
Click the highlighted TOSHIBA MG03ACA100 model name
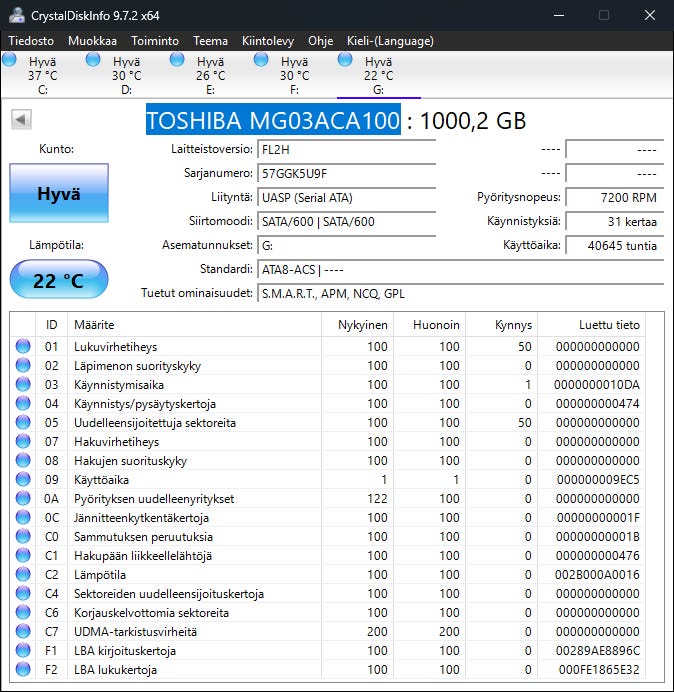pyautogui.click(x=273, y=121)
